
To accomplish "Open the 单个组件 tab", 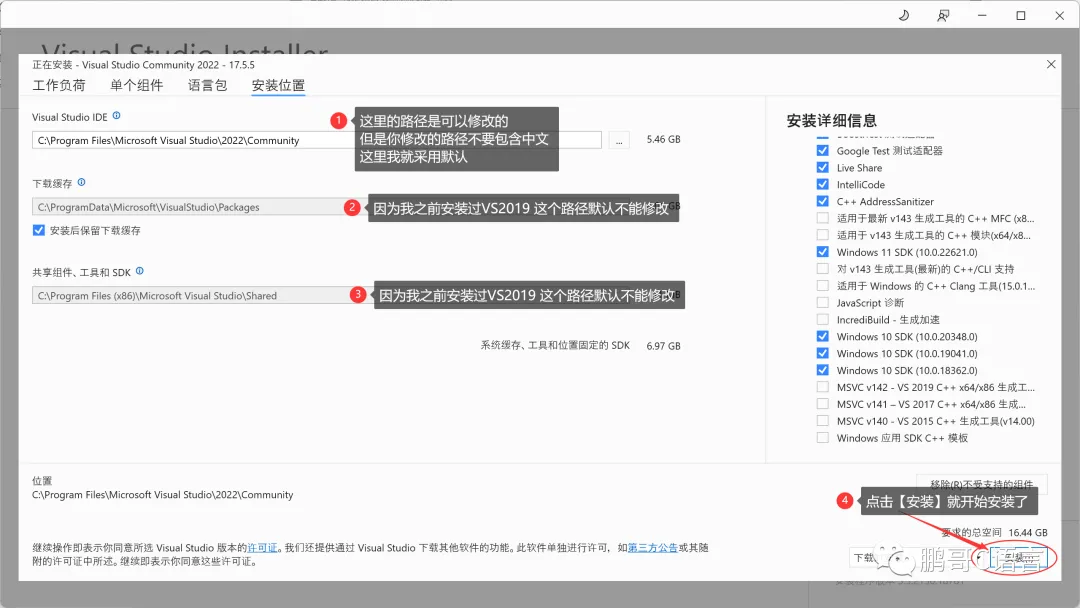I will coord(136,85).
